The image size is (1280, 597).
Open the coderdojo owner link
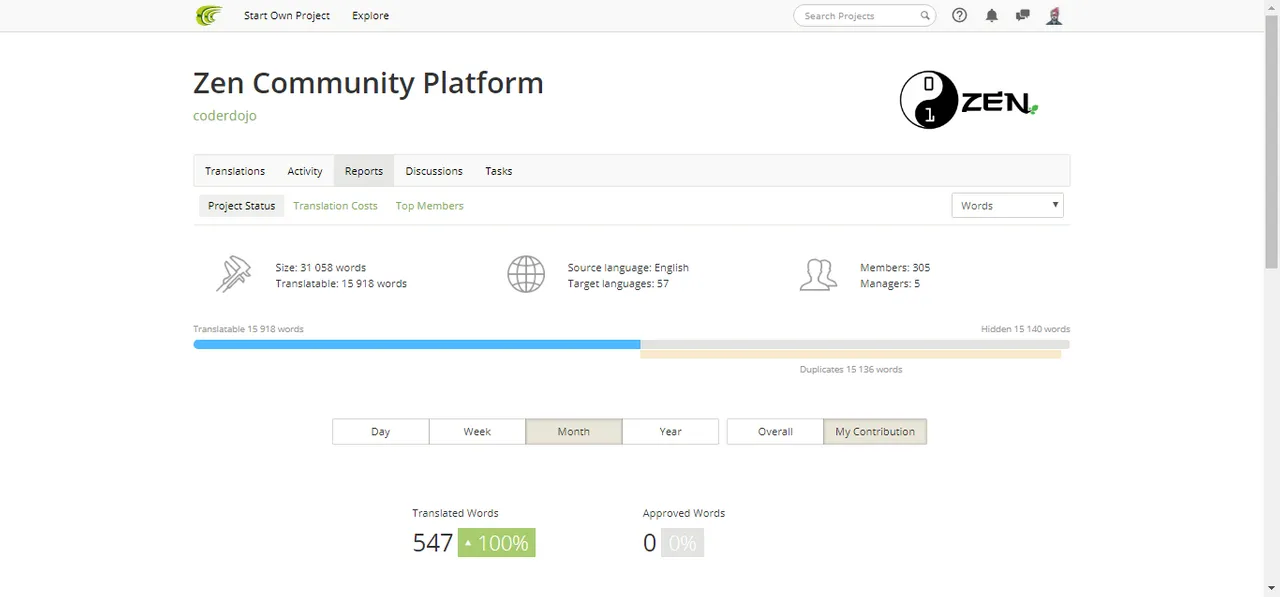pos(225,115)
